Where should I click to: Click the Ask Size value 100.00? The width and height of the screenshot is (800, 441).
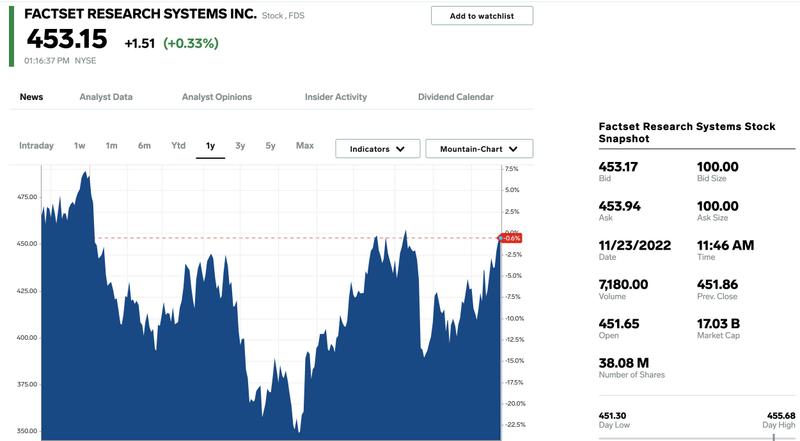pos(717,206)
